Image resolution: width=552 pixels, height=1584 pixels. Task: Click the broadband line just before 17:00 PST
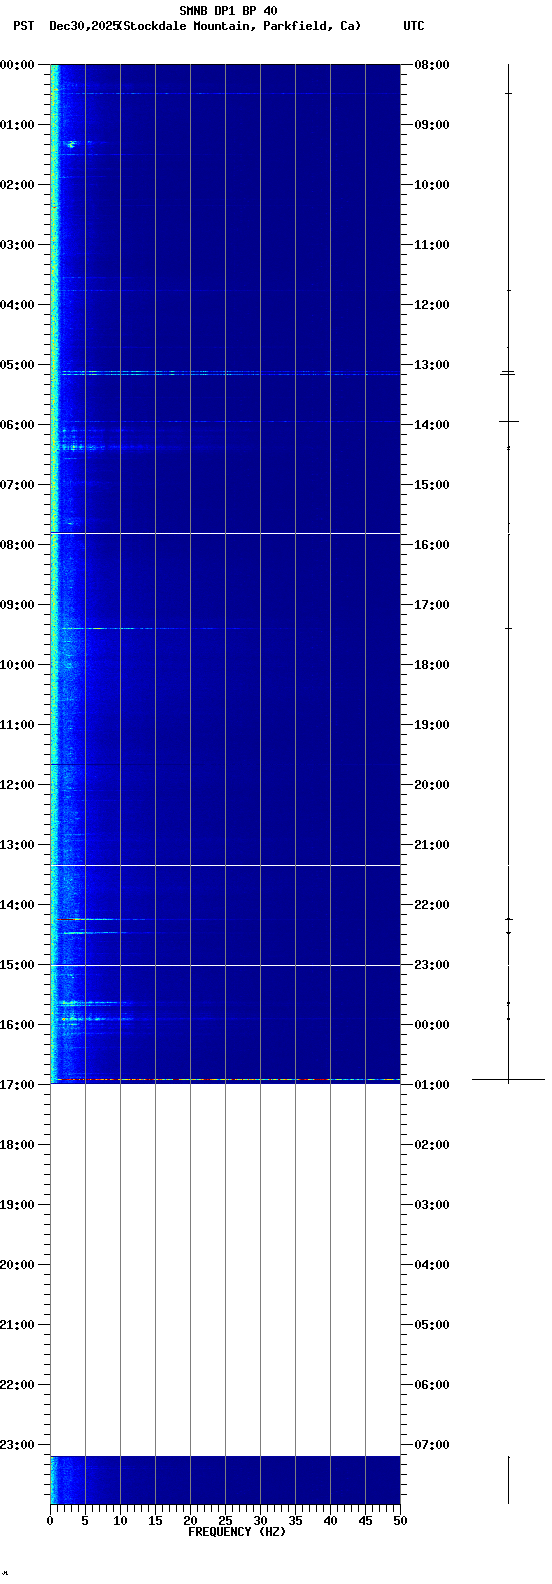click(x=225, y=1080)
